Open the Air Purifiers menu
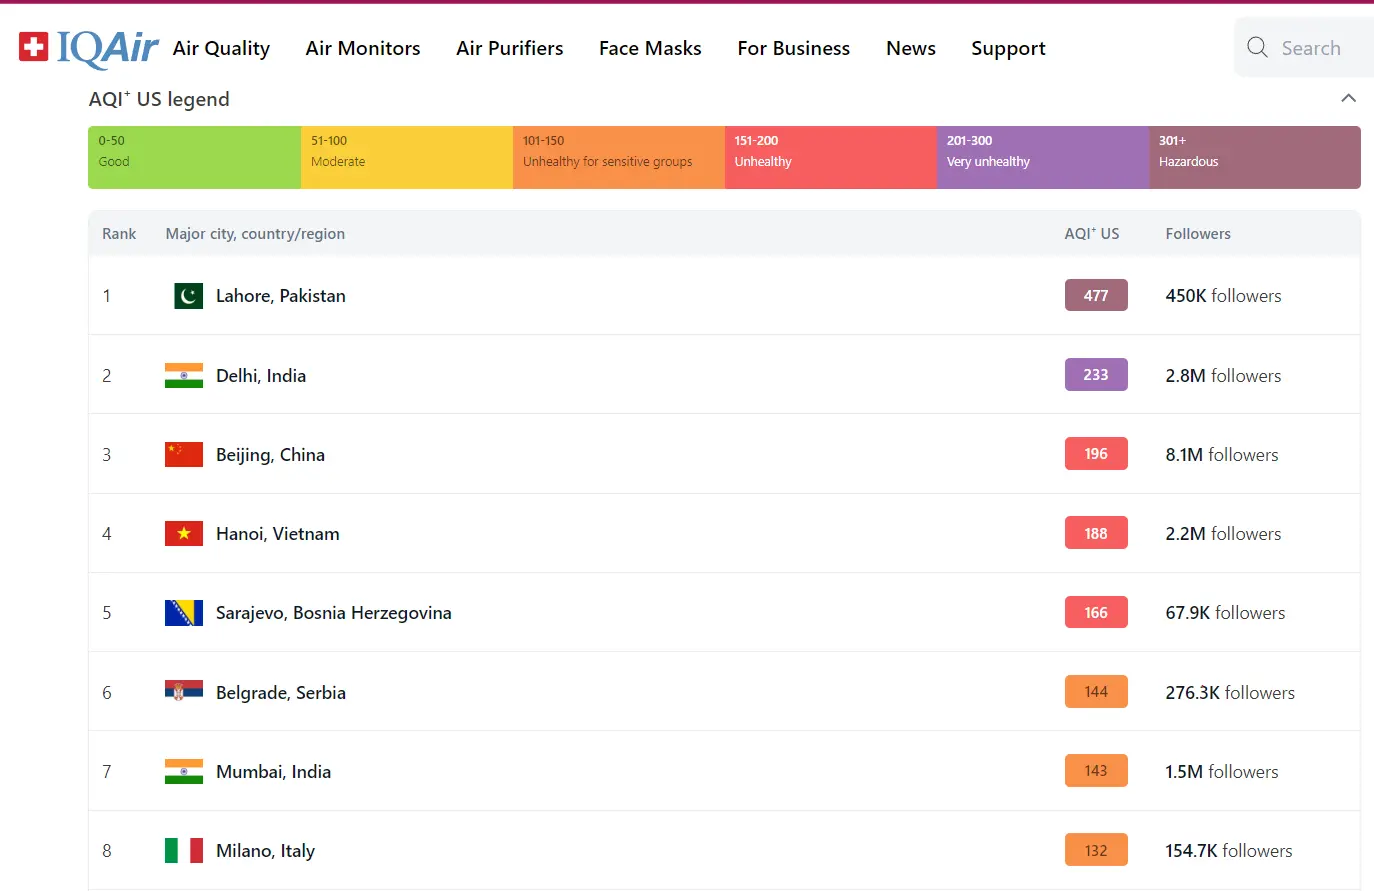The width and height of the screenshot is (1374, 891). click(510, 48)
